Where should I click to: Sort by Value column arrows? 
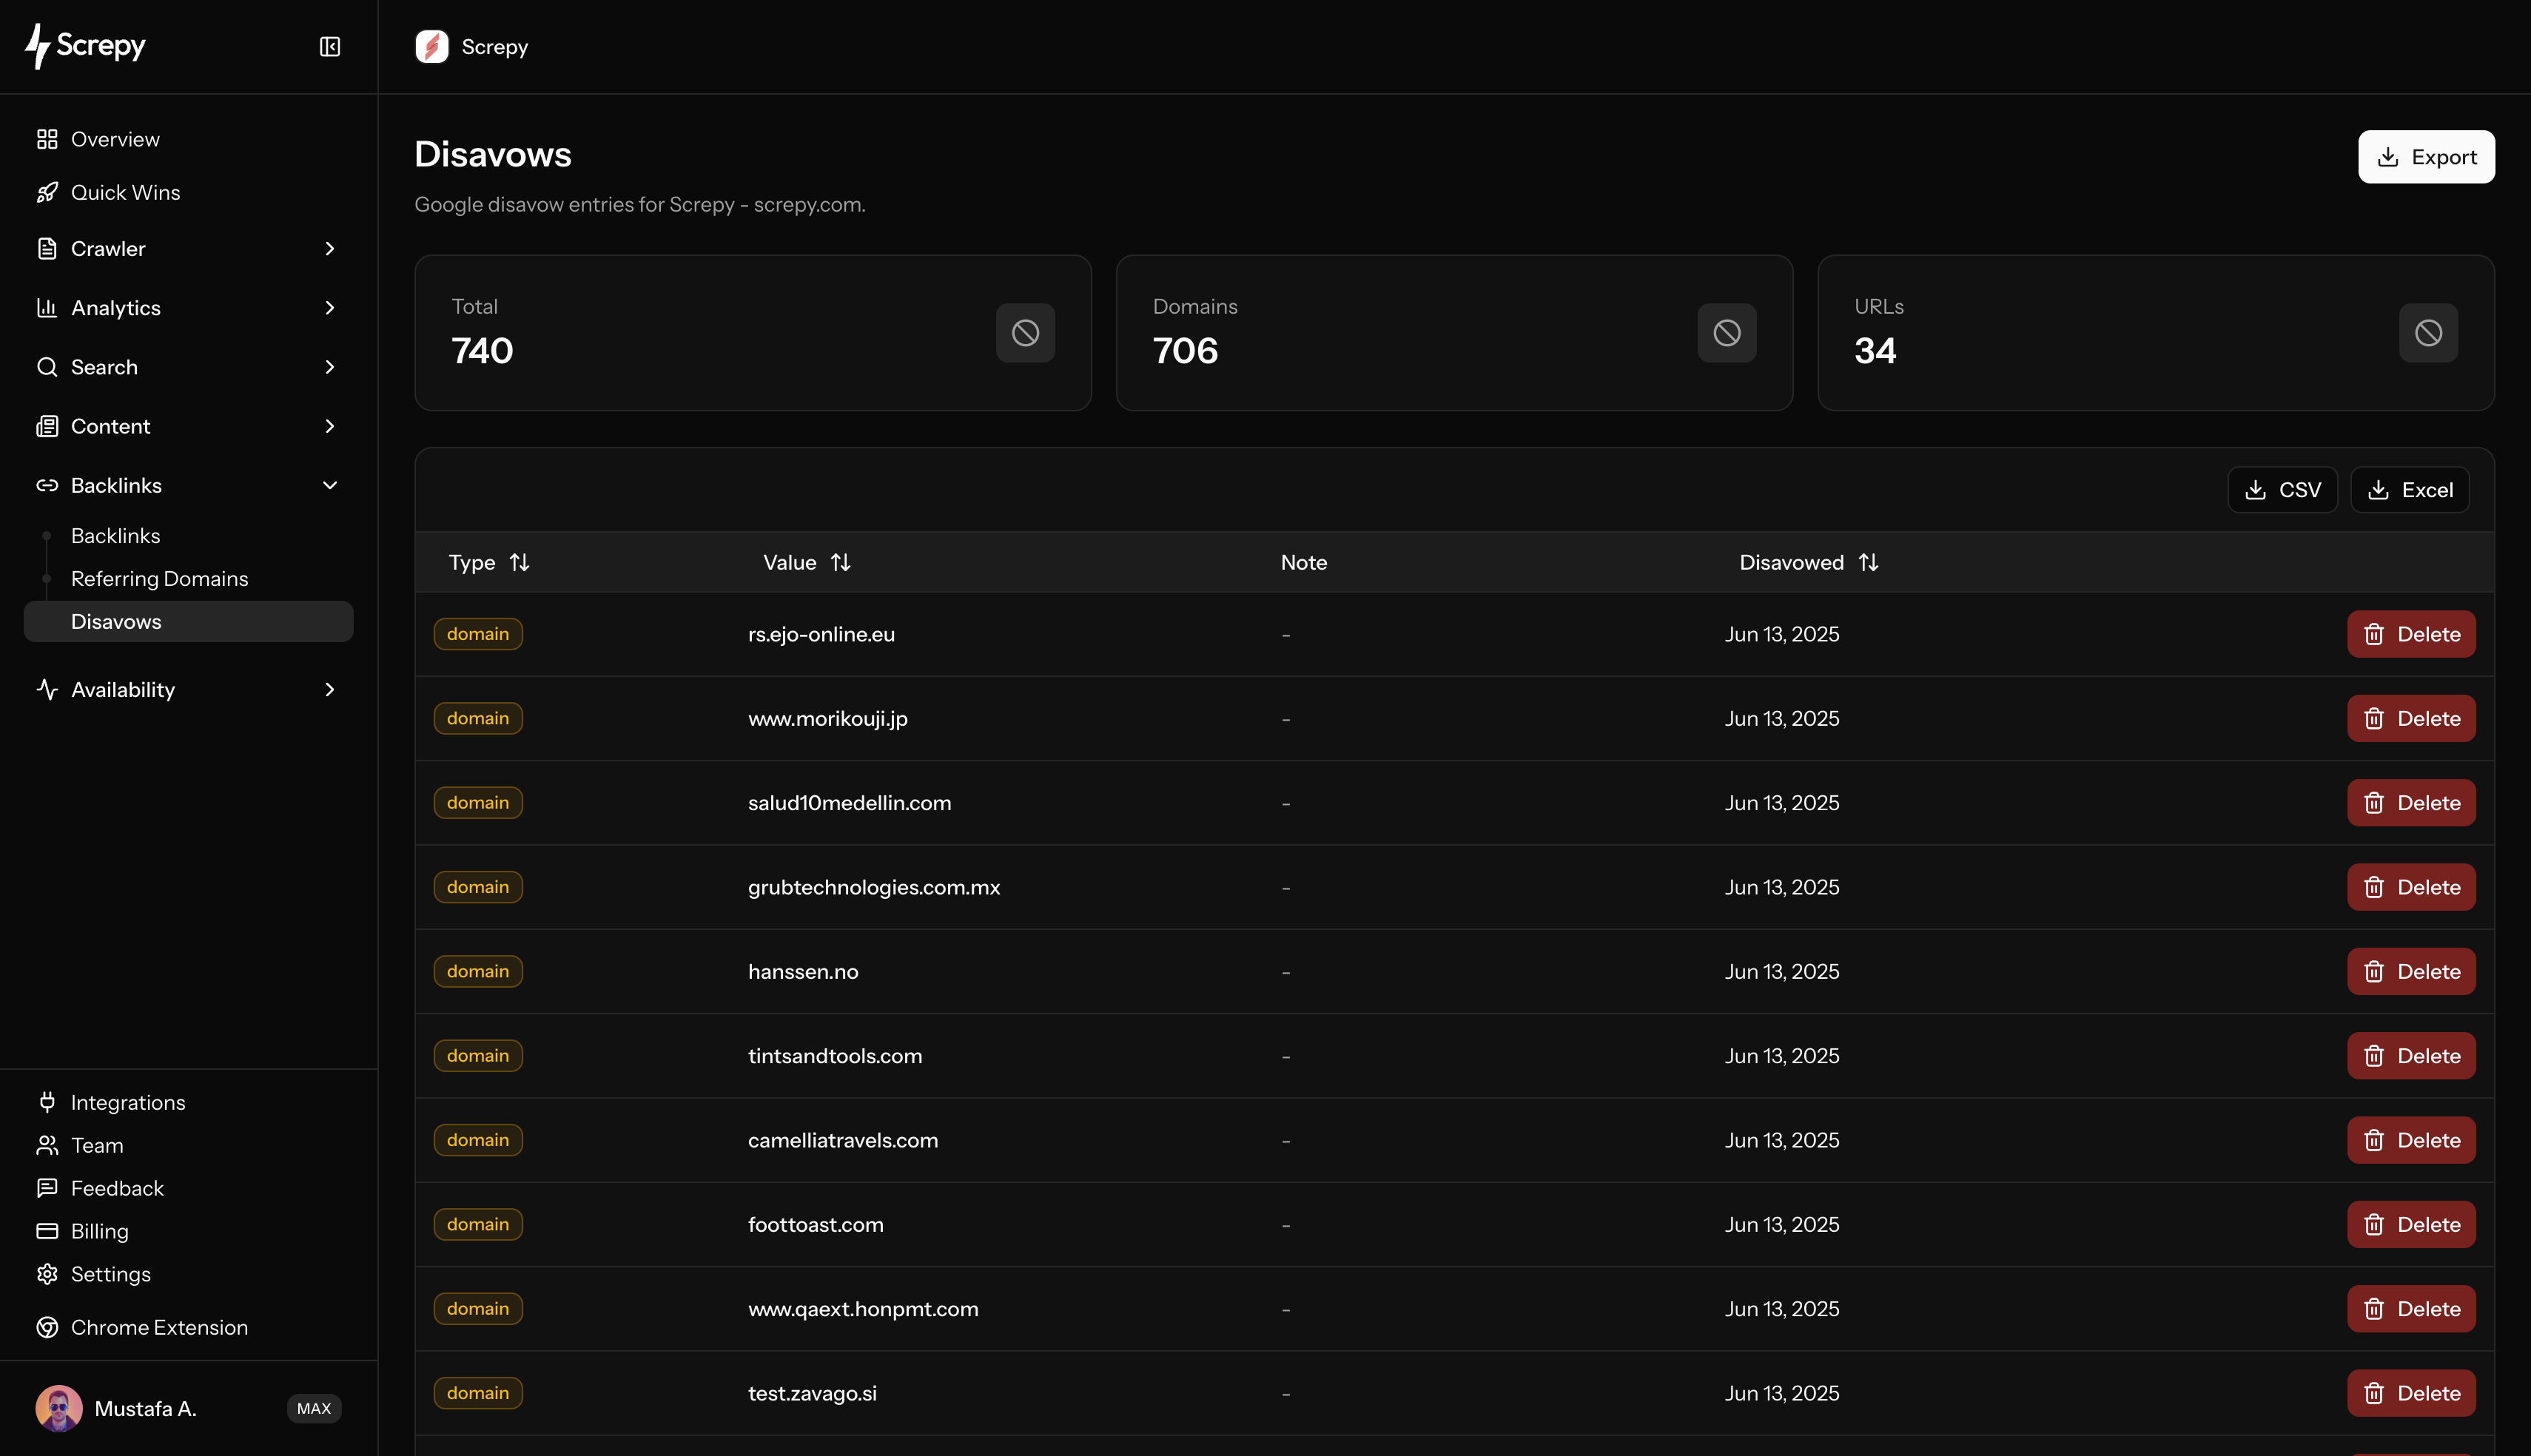[x=840, y=562]
